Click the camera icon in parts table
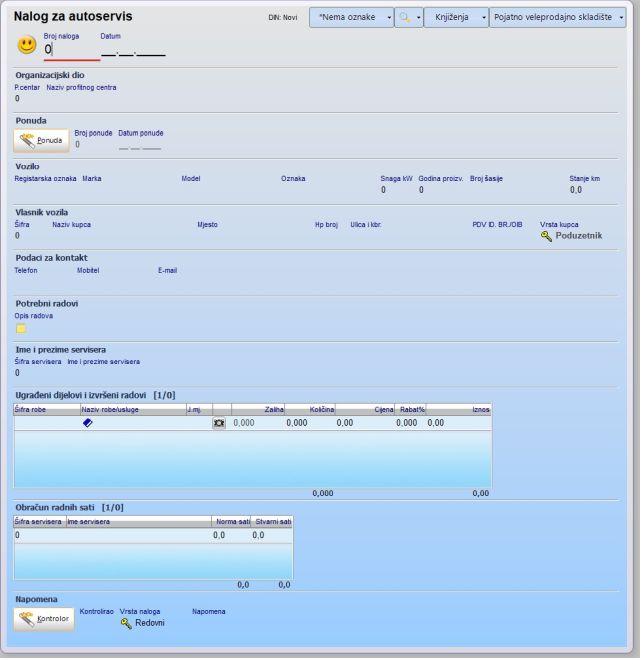640x660 pixels. [219, 423]
